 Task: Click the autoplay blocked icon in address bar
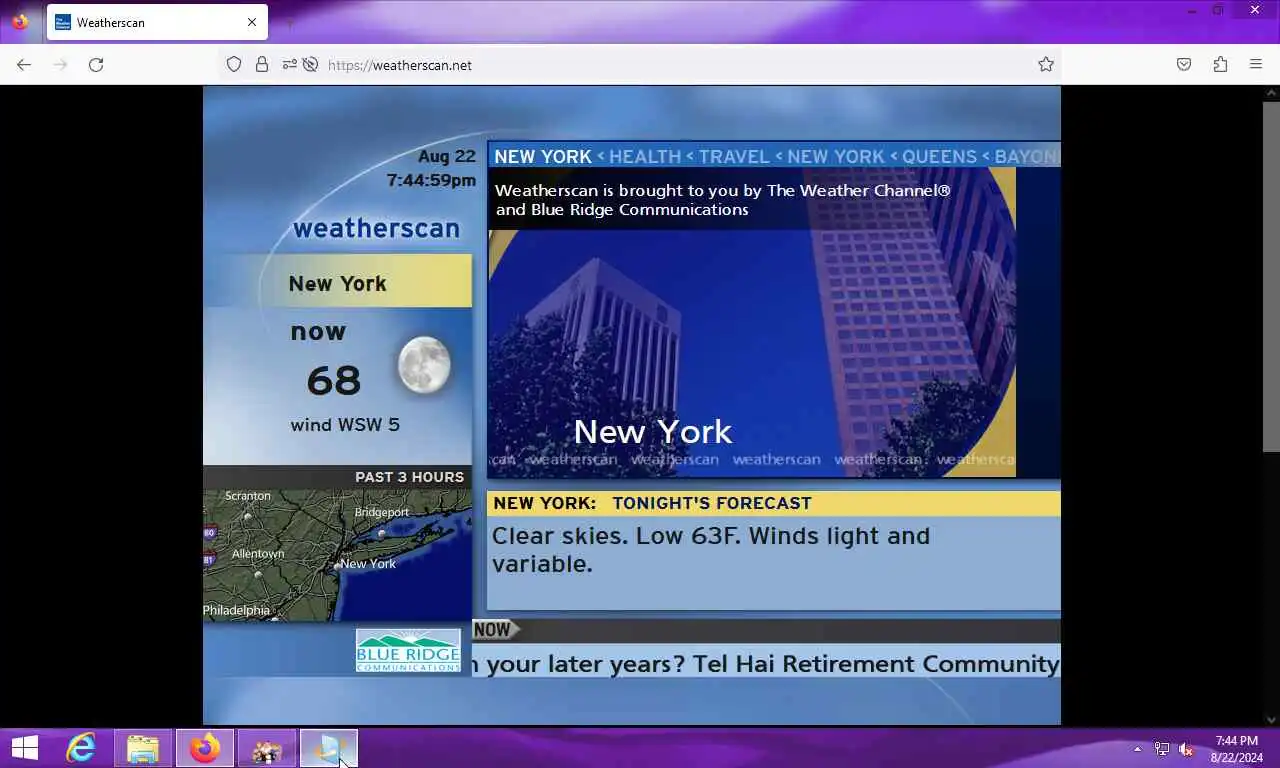pyautogui.click(x=310, y=64)
